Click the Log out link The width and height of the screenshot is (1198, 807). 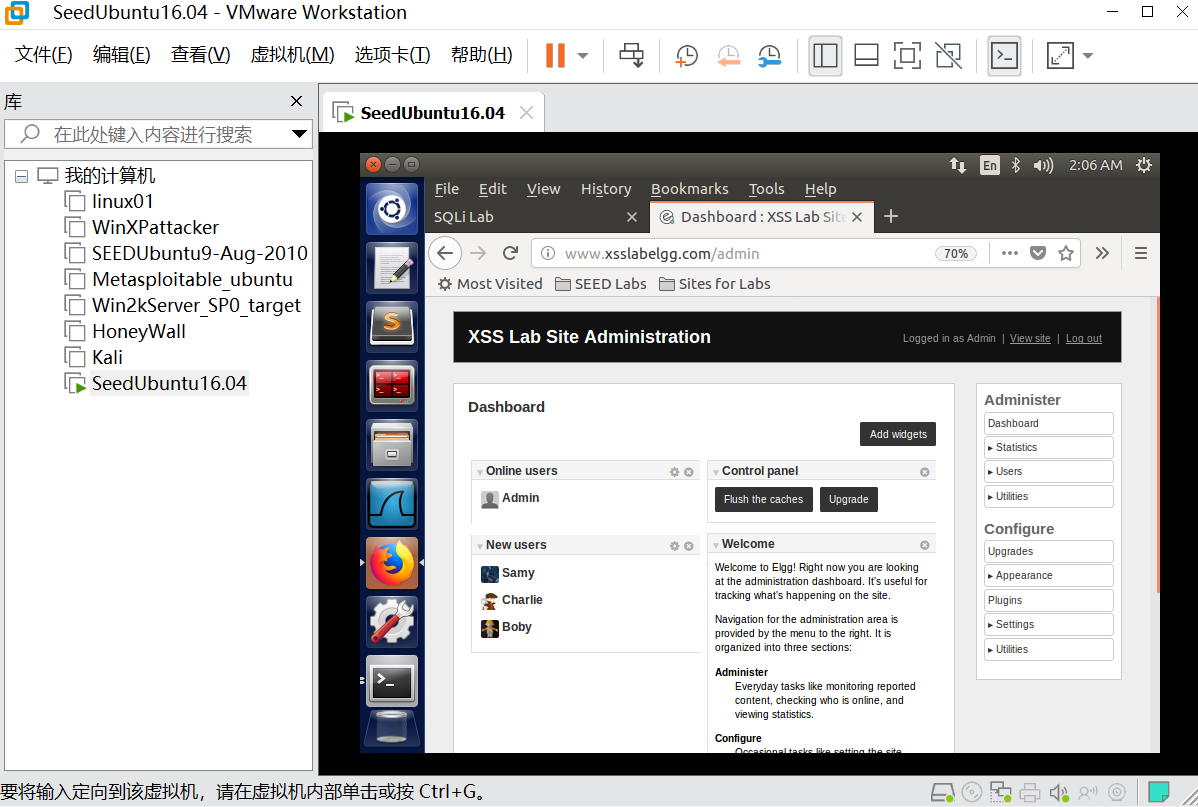point(1083,339)
